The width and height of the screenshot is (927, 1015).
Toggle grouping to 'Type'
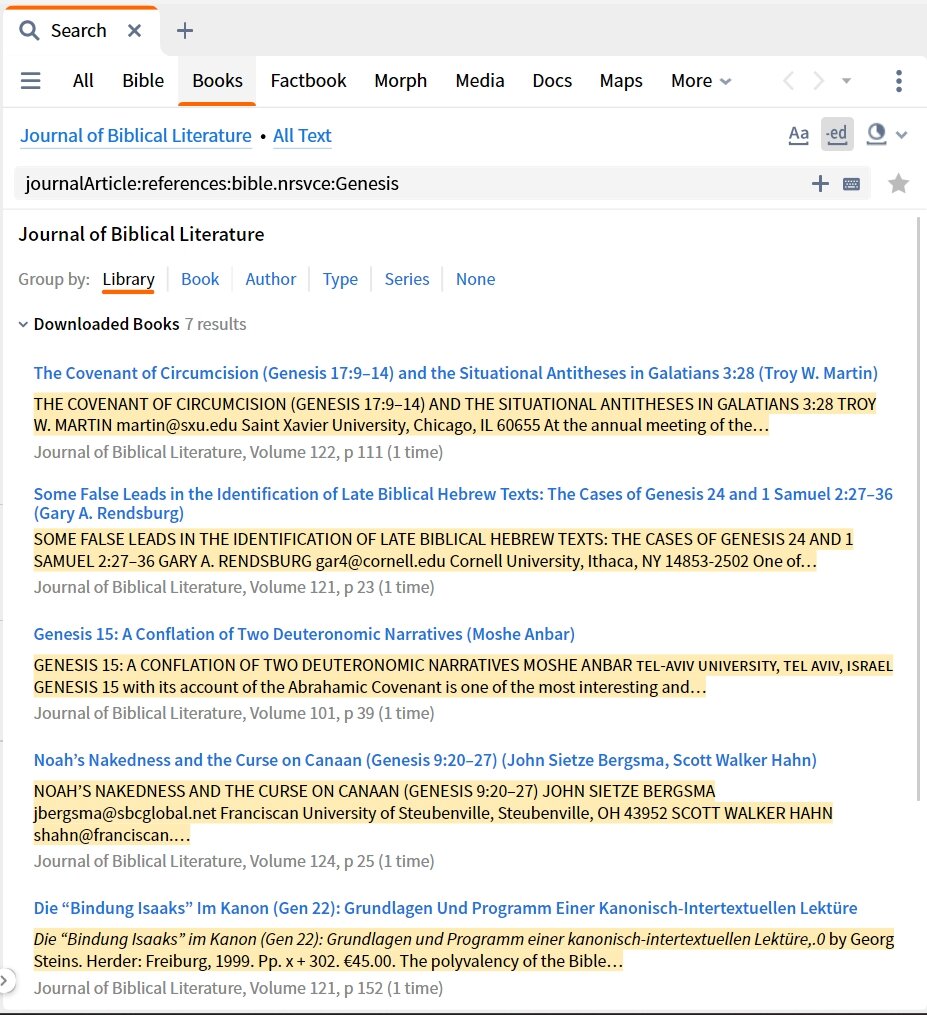(x=340, y=279)
